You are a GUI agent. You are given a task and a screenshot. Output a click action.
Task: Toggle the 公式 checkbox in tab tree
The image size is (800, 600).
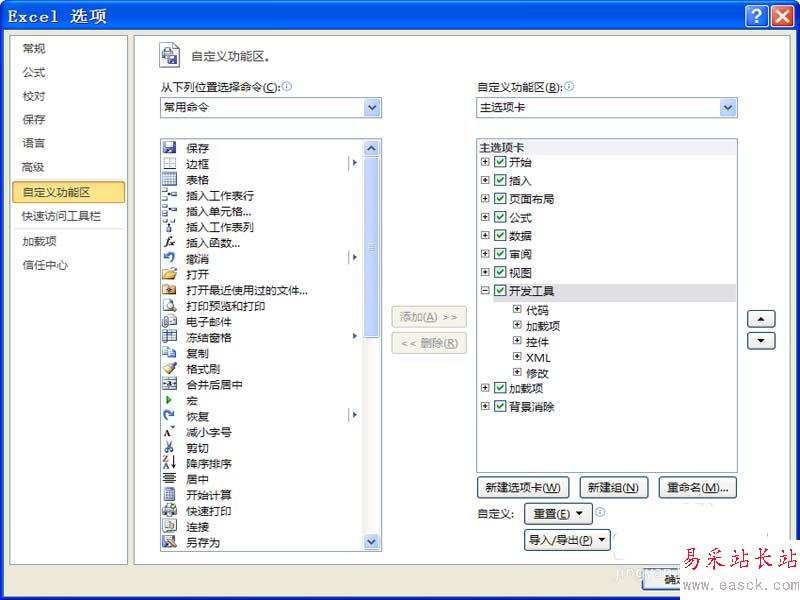[x=501, y=217]
